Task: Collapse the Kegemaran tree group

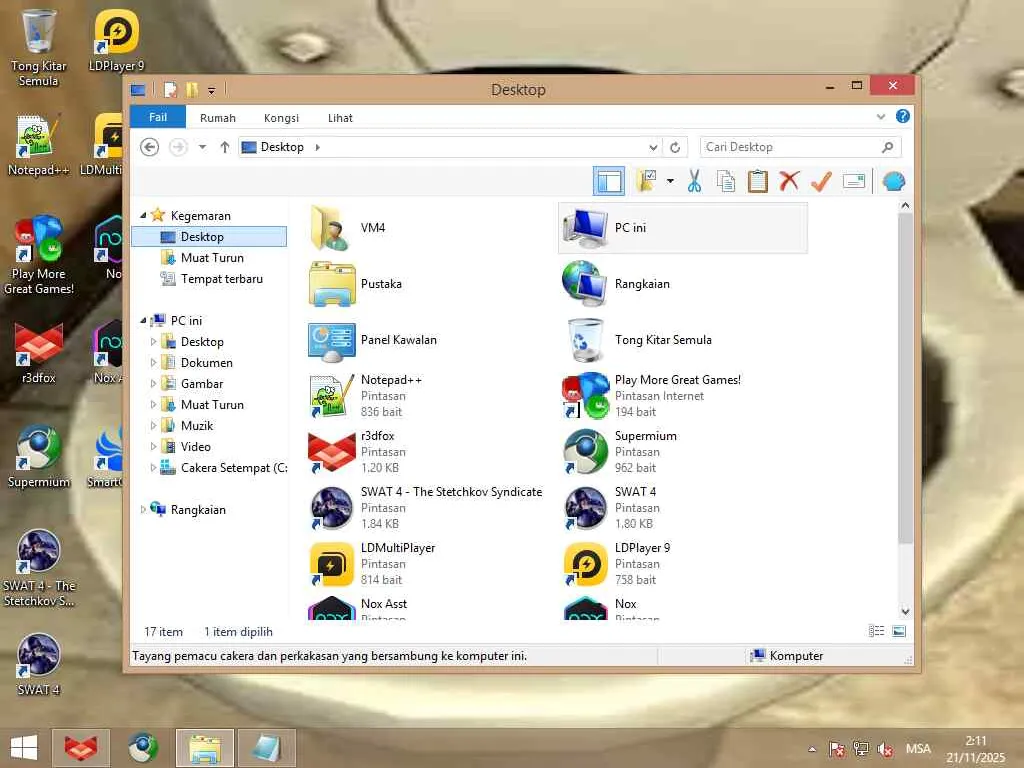Action: point(143,215)
